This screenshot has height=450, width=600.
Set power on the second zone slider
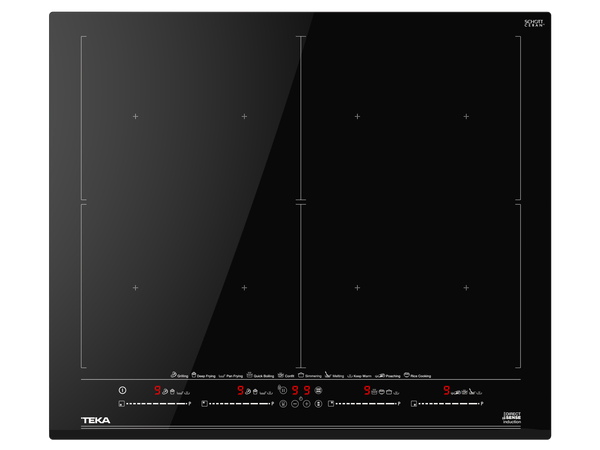tap(239, 404)
